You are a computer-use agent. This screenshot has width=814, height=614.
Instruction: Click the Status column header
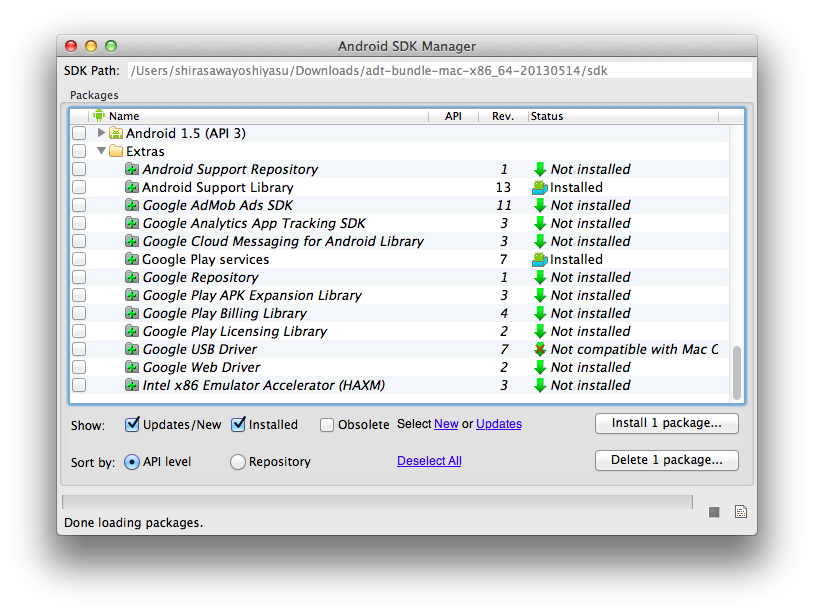(623, 116)
